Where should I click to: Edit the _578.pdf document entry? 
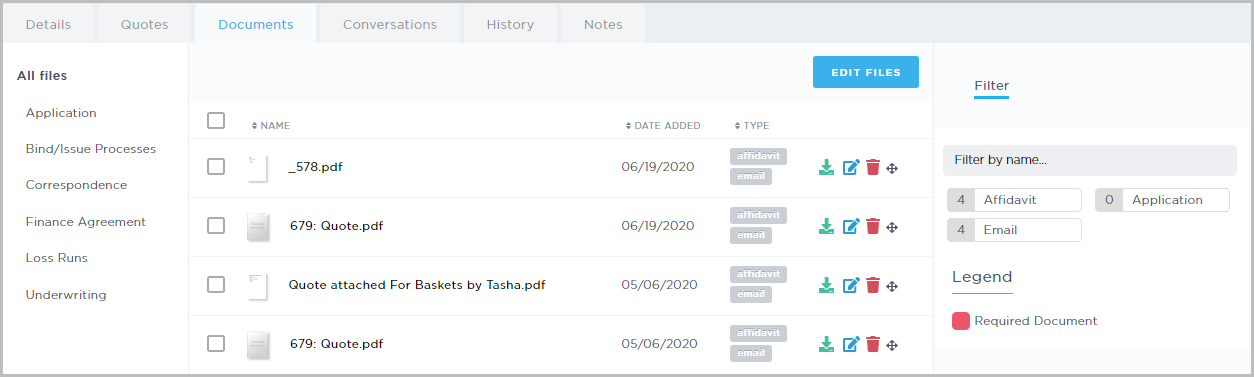[851, 167]
